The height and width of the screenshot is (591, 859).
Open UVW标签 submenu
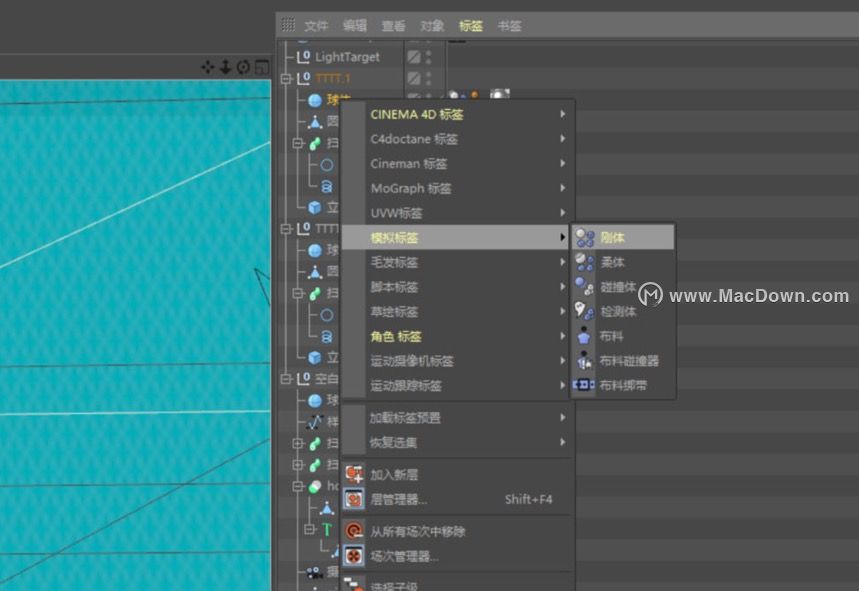click(x=457, y=213)
